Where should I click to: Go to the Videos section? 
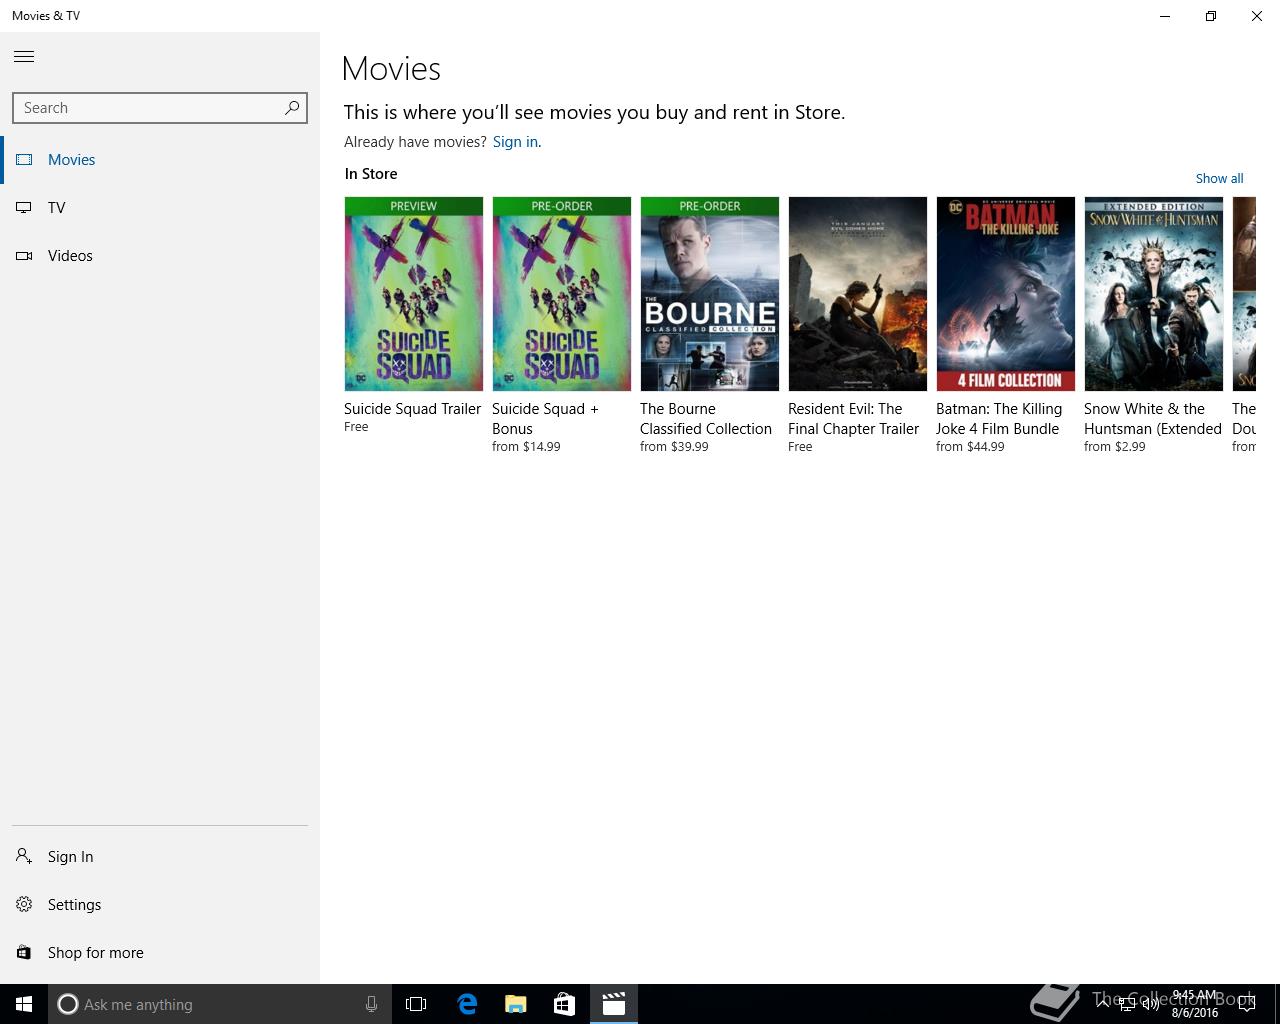click(70, 256)
